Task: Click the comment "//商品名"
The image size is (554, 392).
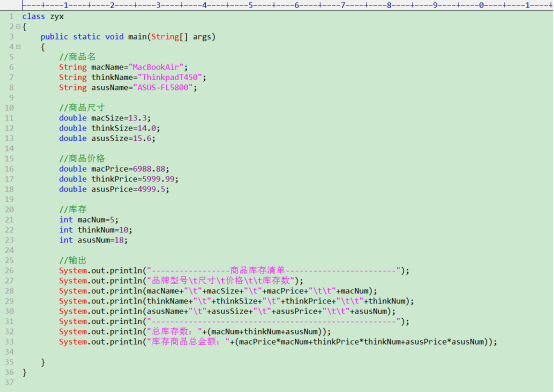Action: [77, 57]
